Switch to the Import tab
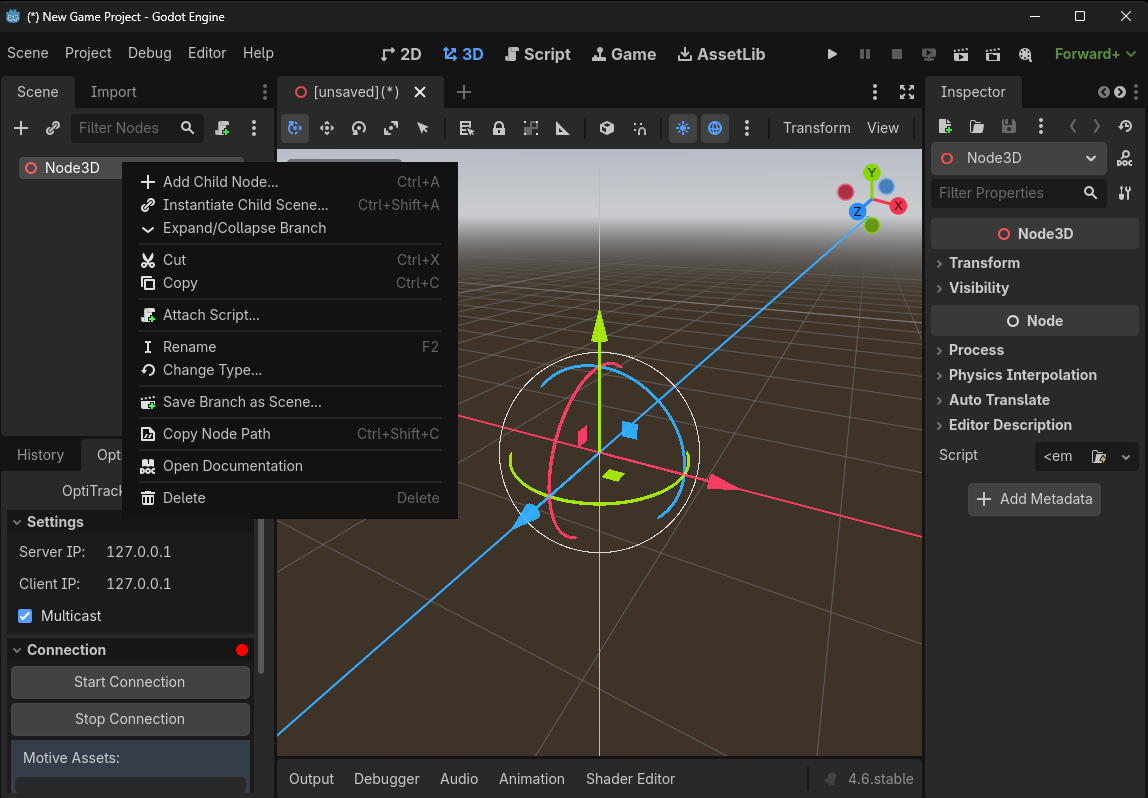 pyautogui.click(x=112, y=91)
